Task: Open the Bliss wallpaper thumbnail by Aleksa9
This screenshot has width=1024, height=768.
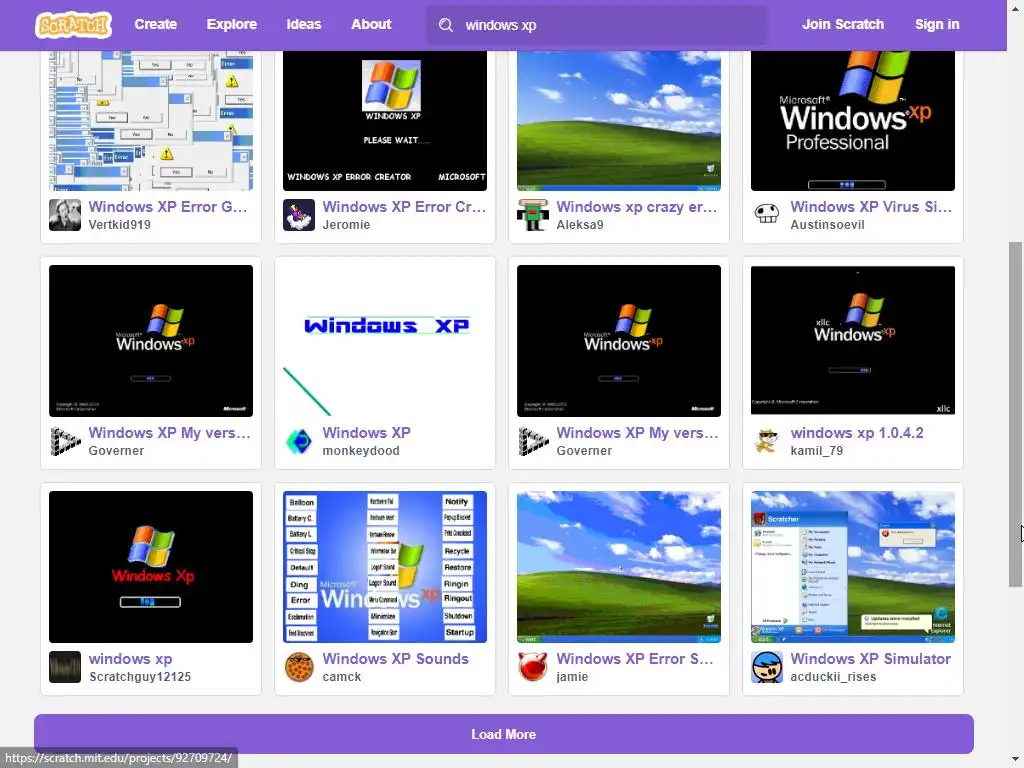Action: pos(619,121)
